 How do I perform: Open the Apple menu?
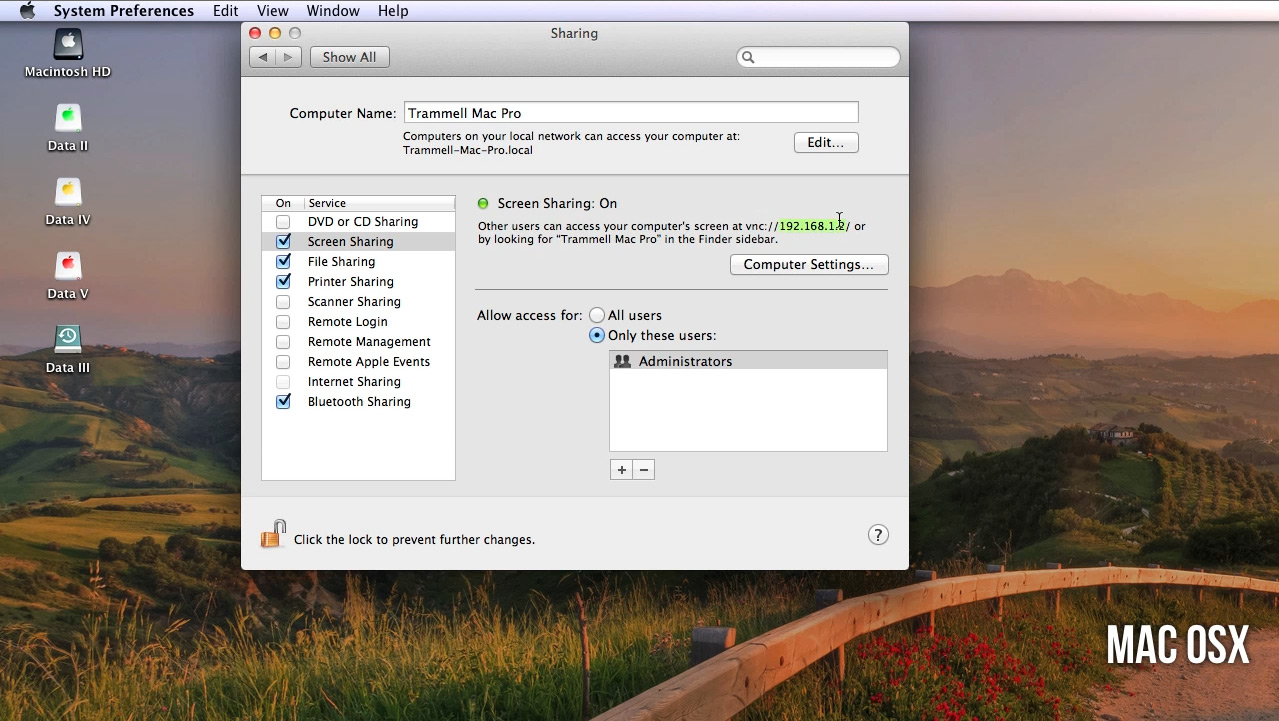[27, 10]
